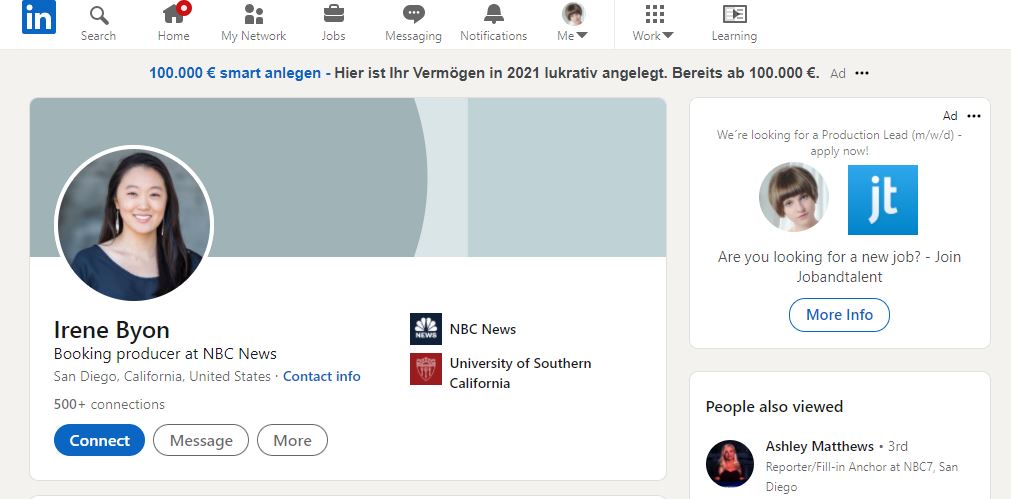This screenshot has width=1011, height=499.
Task: Open University of Southern California link
Action: click(519, 373)
